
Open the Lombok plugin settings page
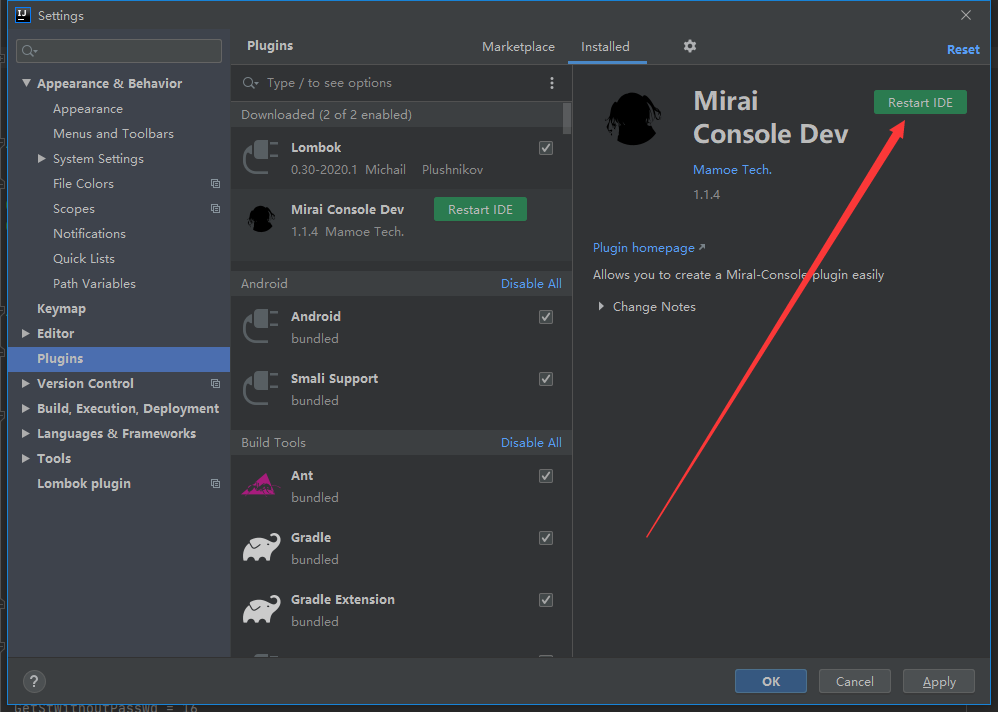[x=84, y=484]
